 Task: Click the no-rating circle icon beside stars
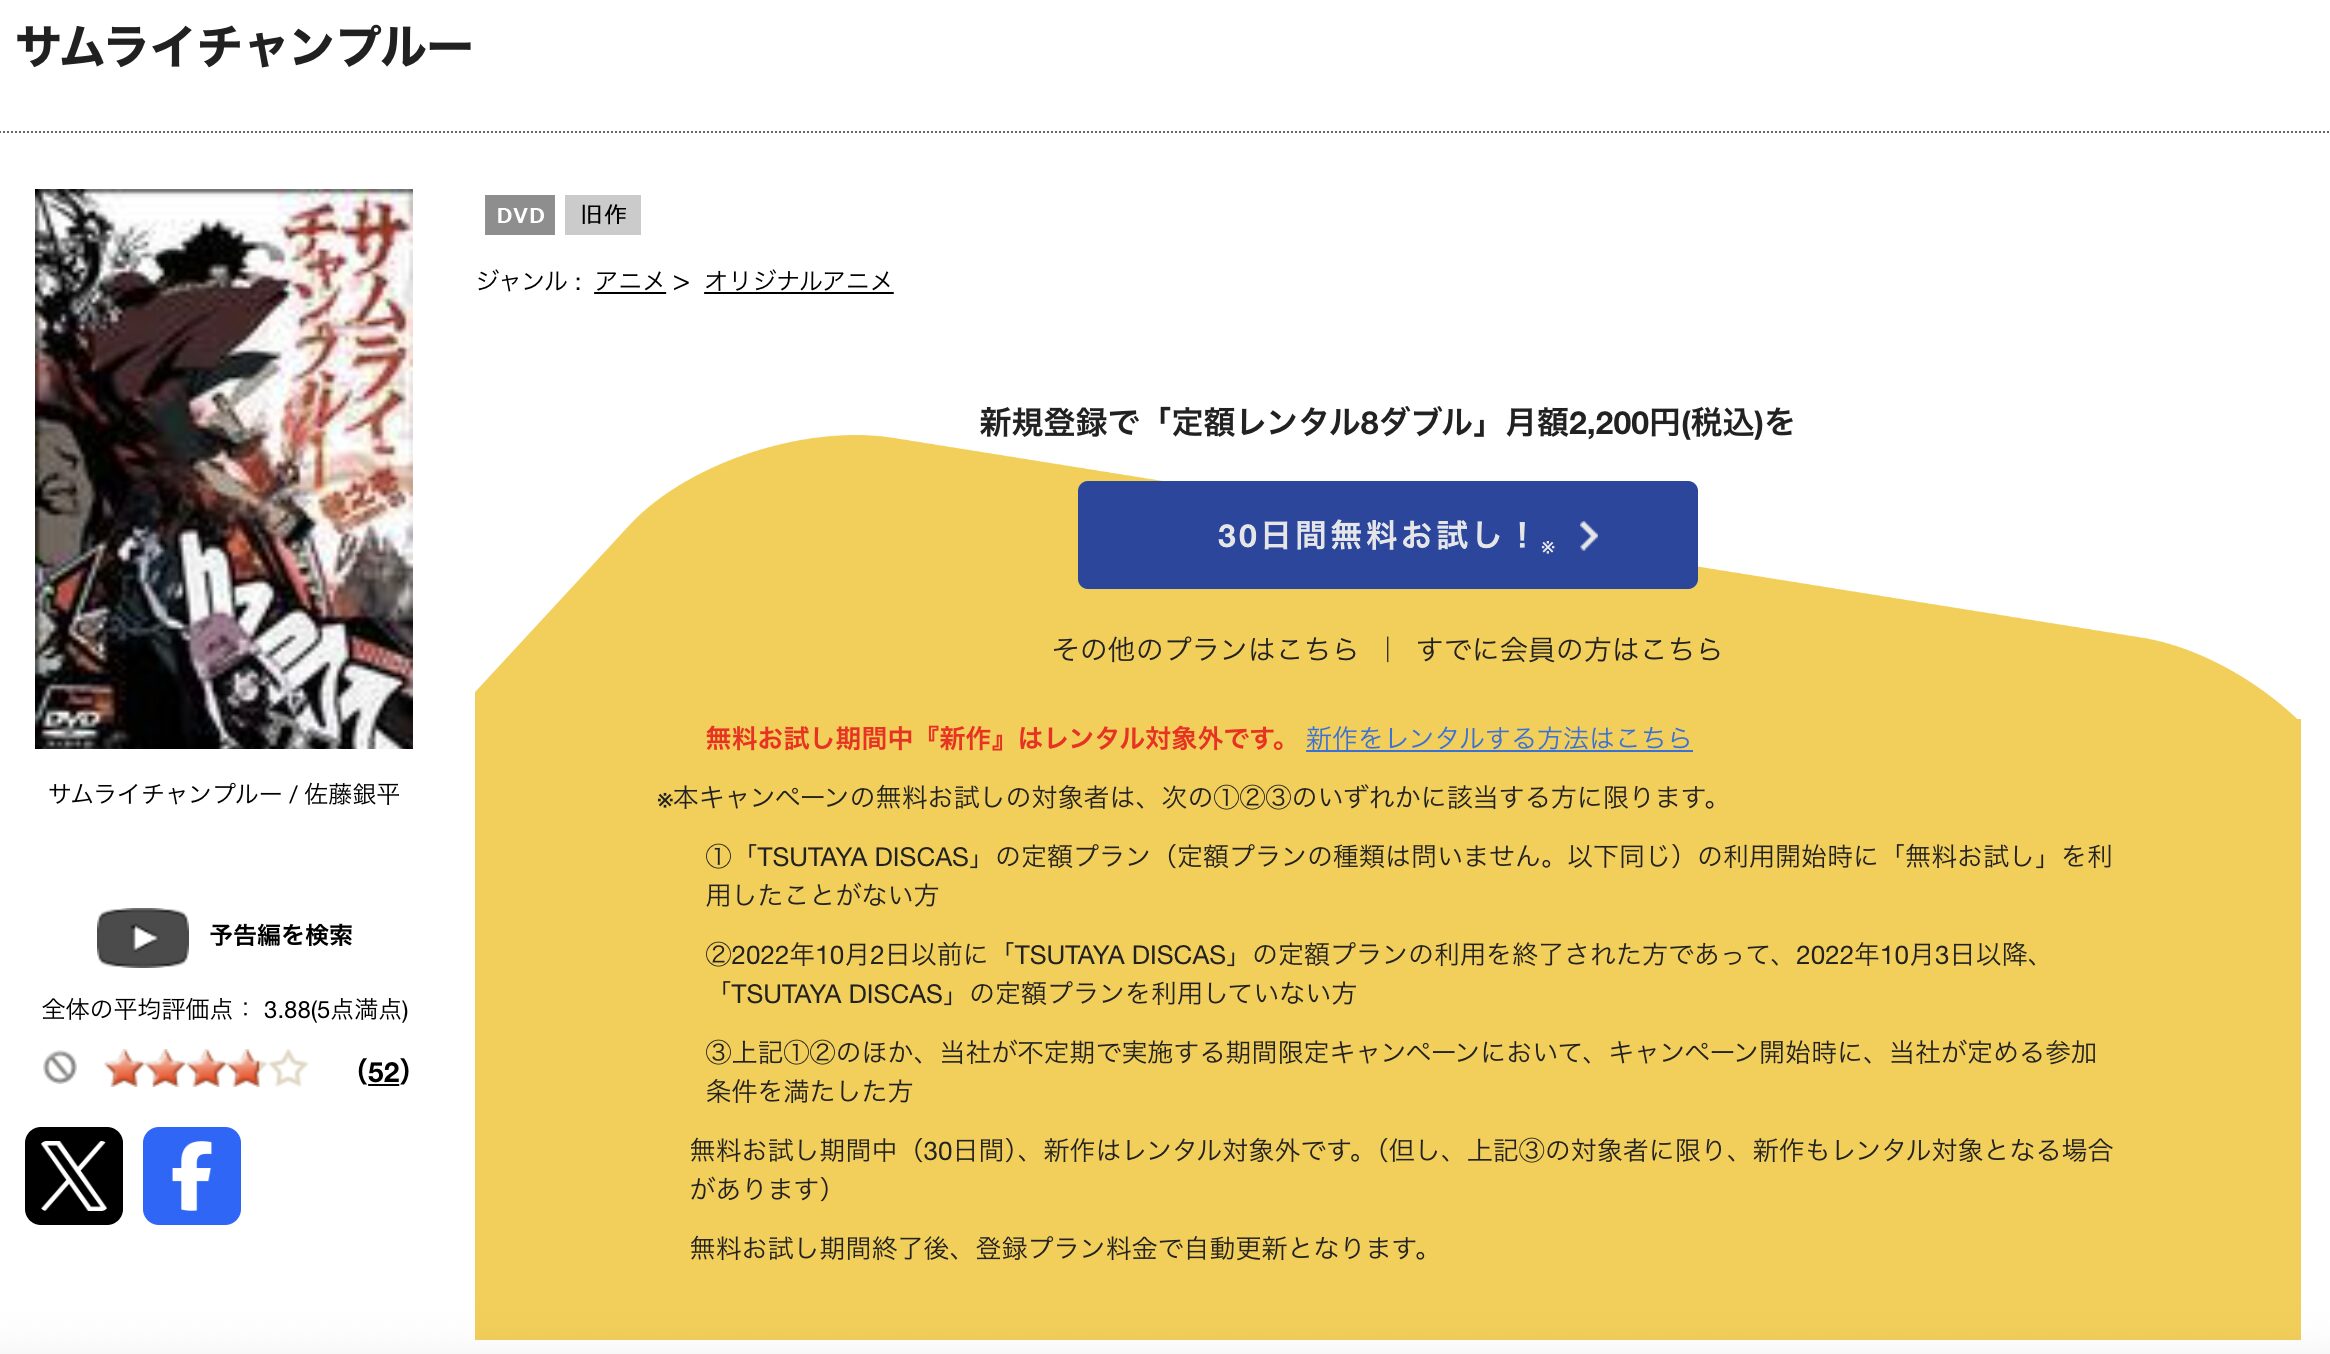[60, 1068]
